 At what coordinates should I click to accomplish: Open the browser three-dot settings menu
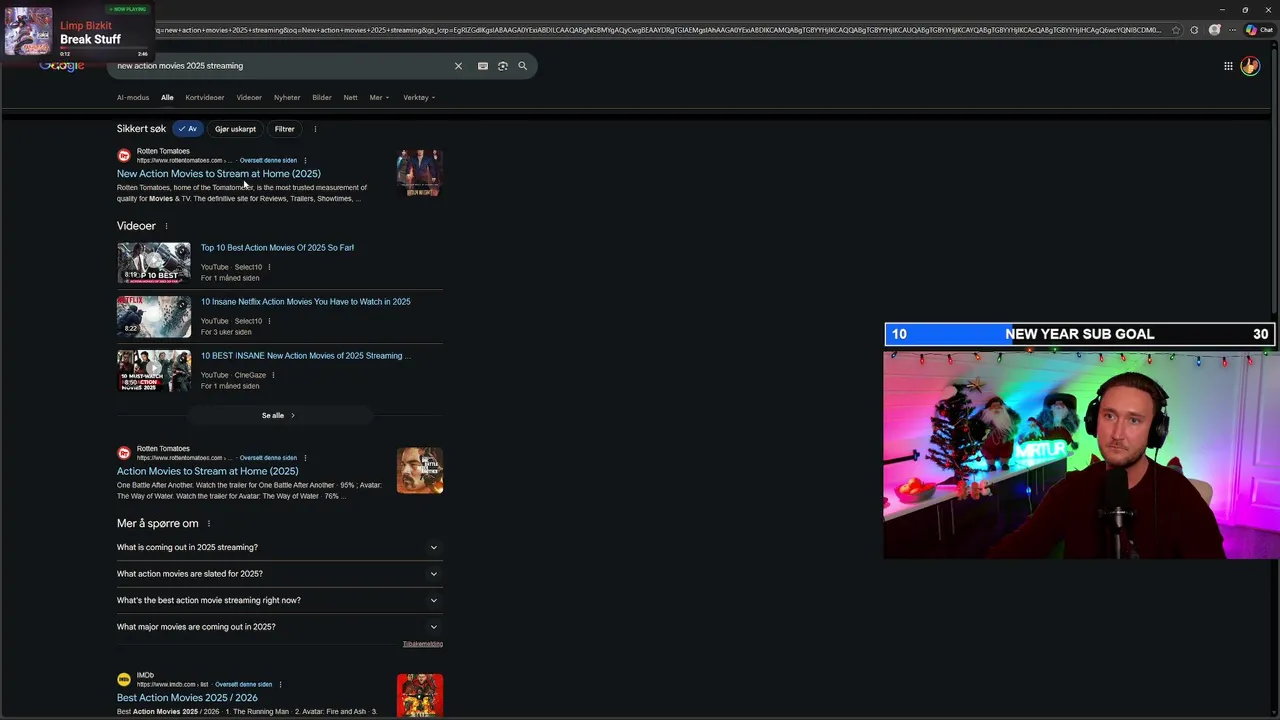[x=1232, y=30]
